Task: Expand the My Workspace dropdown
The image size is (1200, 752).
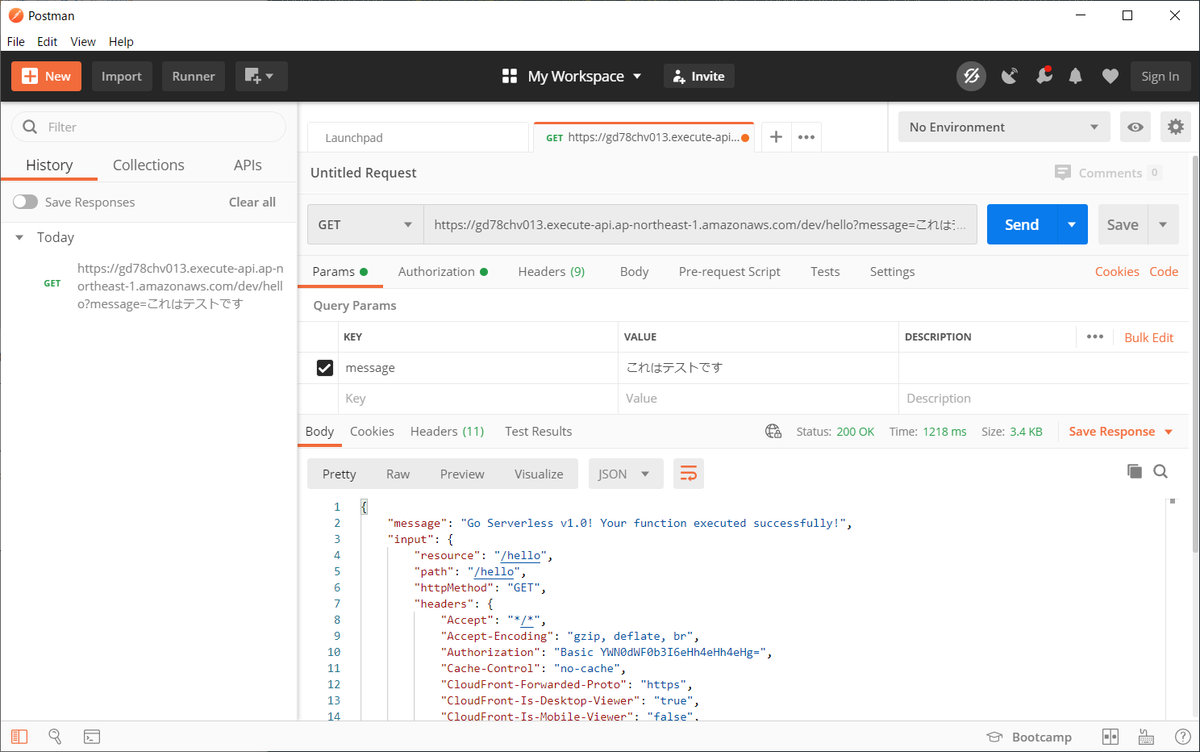Action: click(x=572, y=76)
